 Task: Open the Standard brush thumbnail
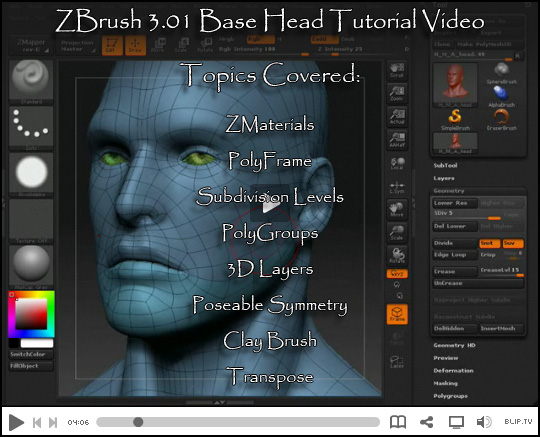pos(31,82)
